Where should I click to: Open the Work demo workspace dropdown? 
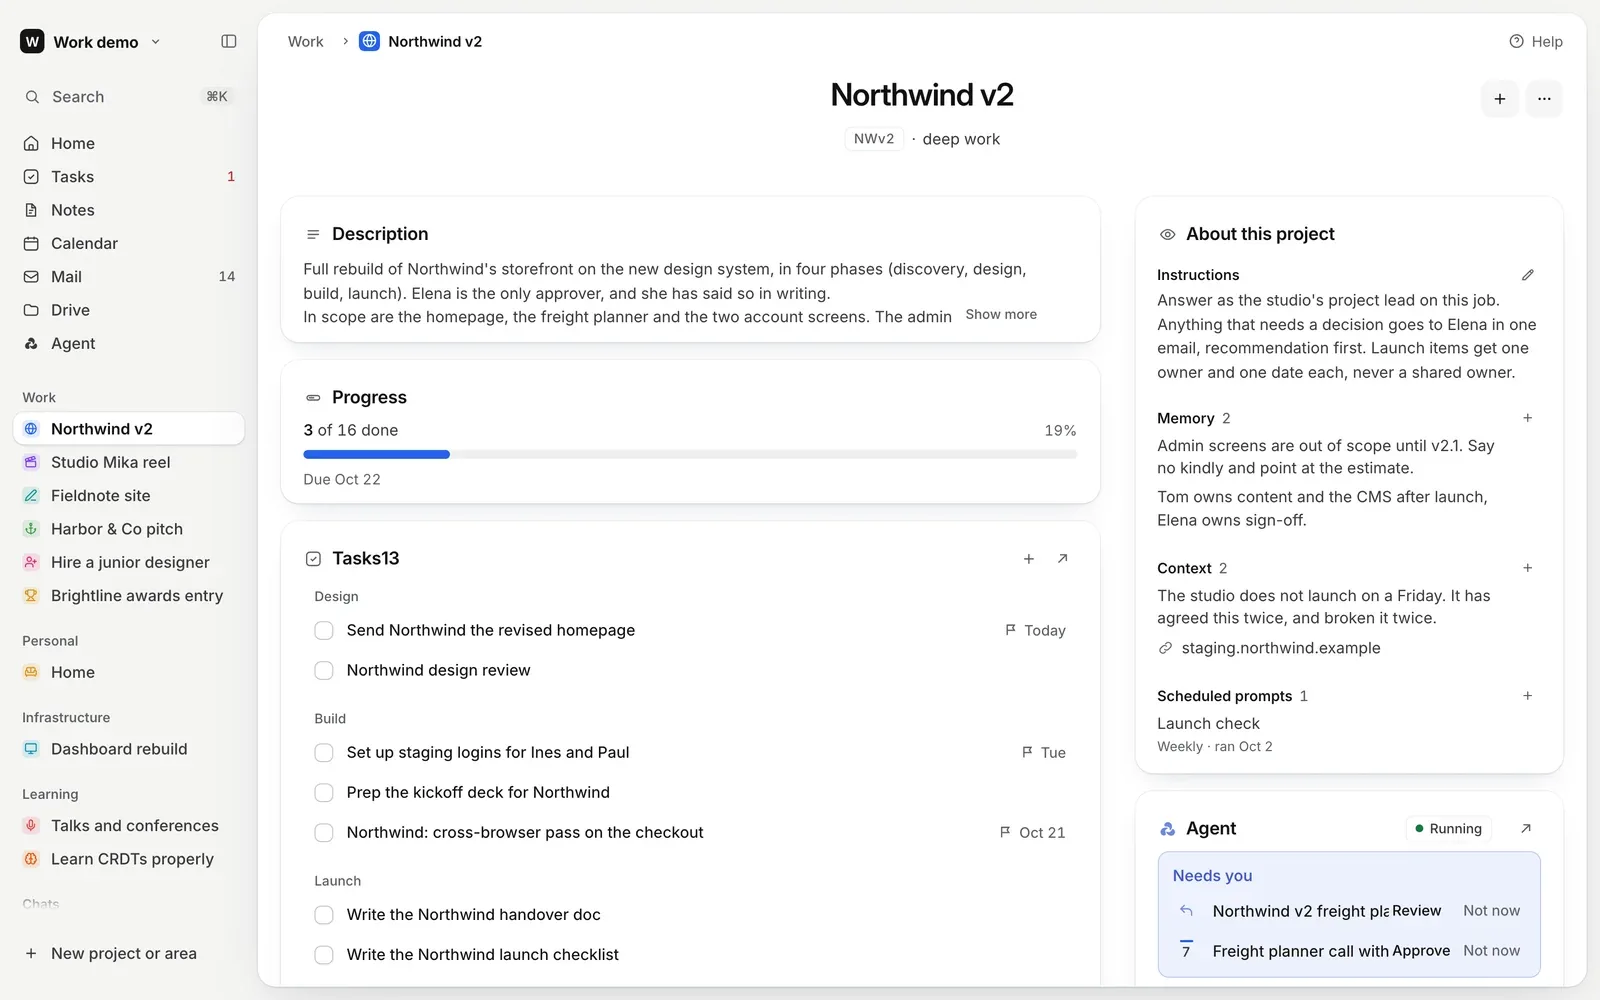tap(90, 41)
